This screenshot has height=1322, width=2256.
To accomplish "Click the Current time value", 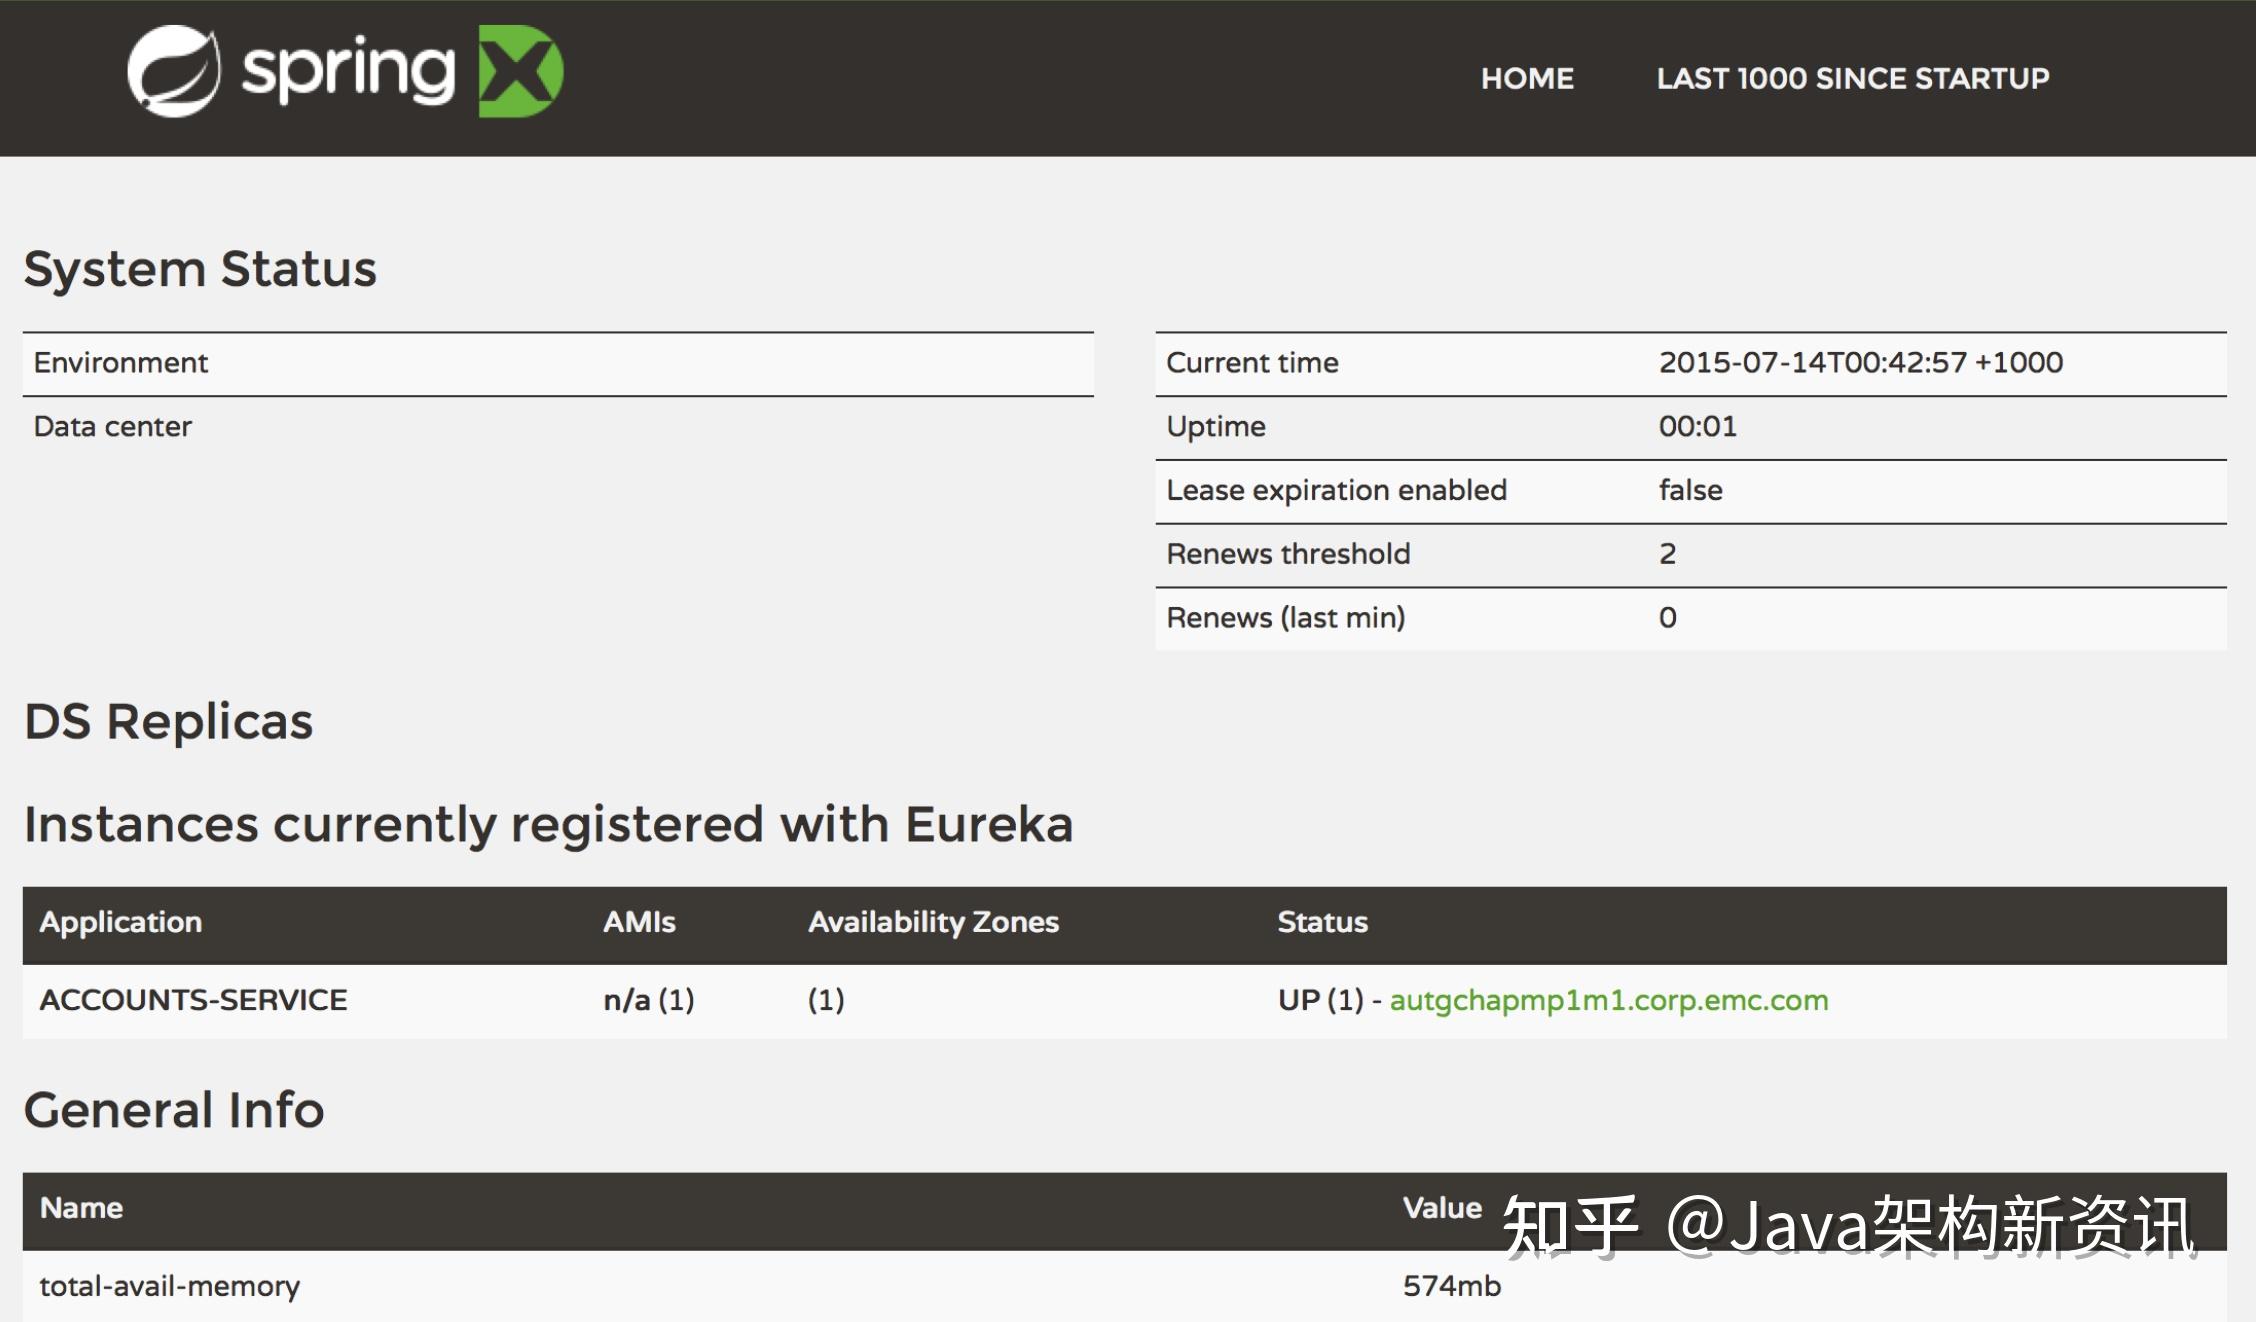I will [1860, 362].
